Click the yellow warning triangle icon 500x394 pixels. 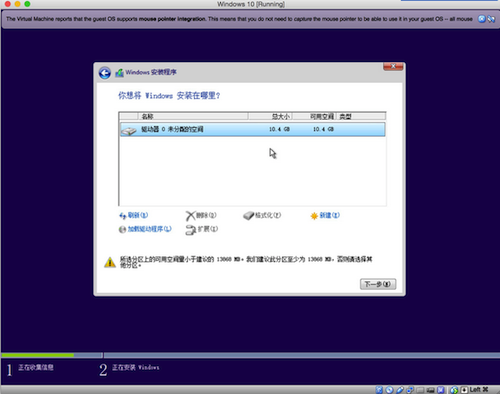(x=110, y=262)
